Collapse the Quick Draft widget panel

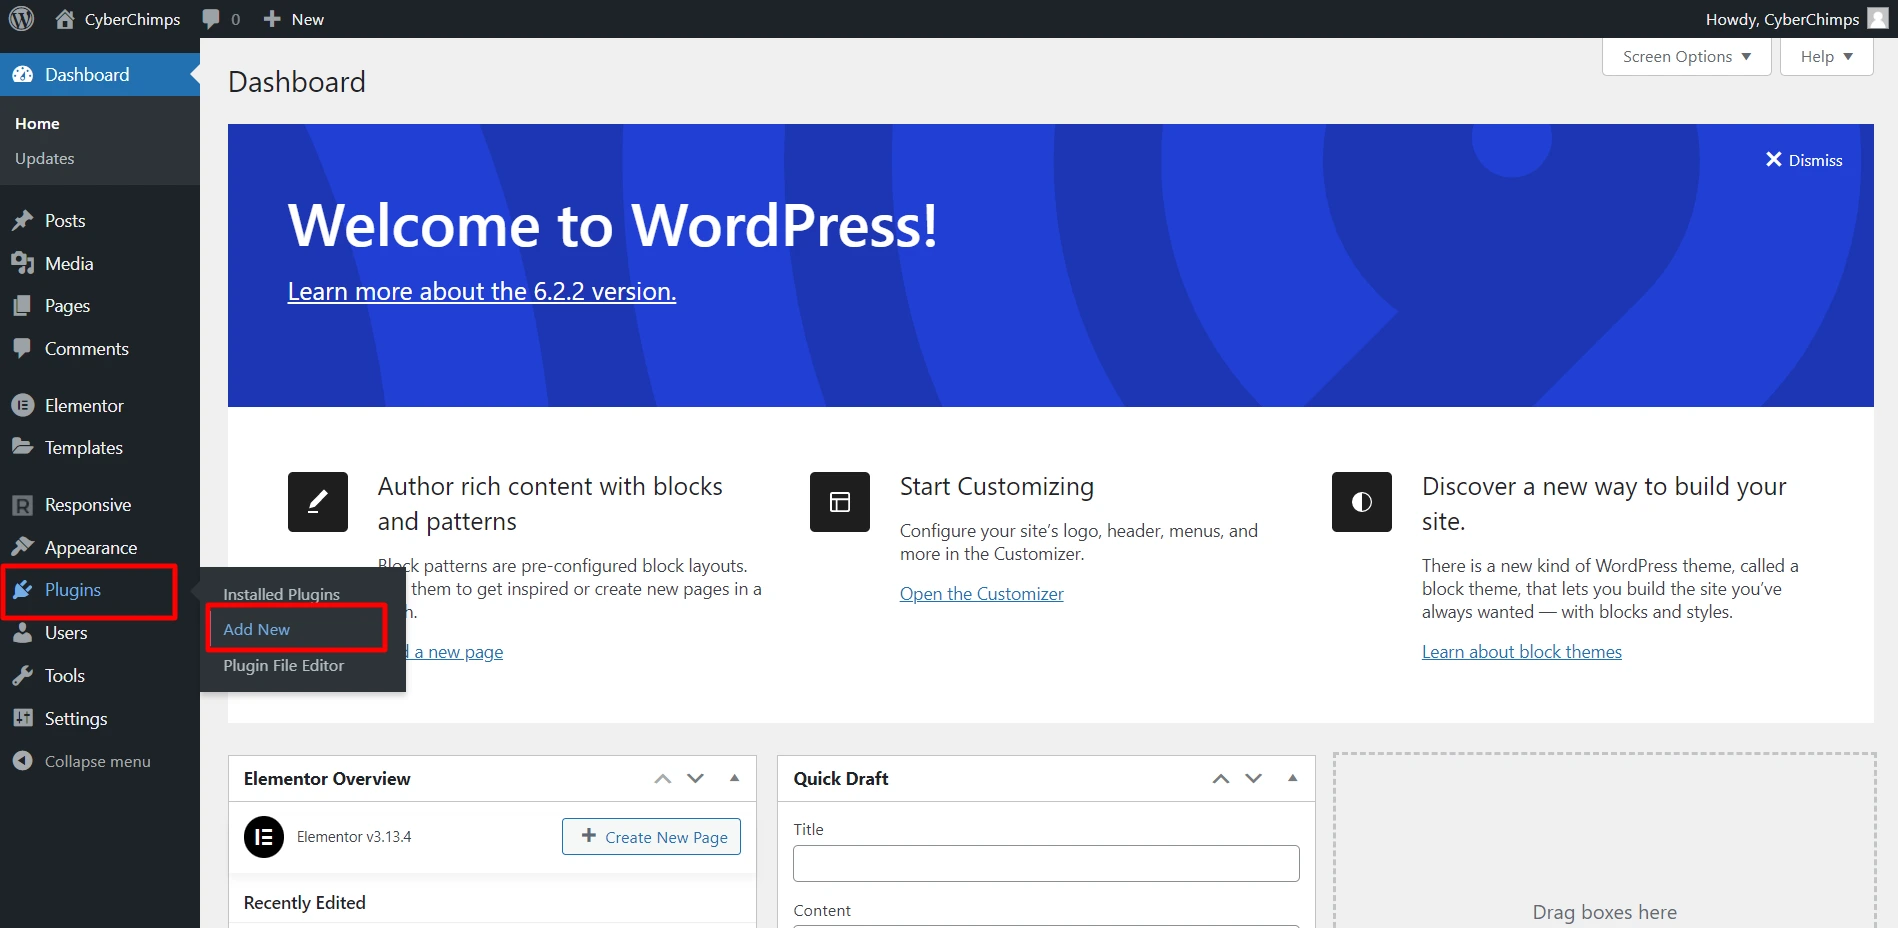(1293, 778)
